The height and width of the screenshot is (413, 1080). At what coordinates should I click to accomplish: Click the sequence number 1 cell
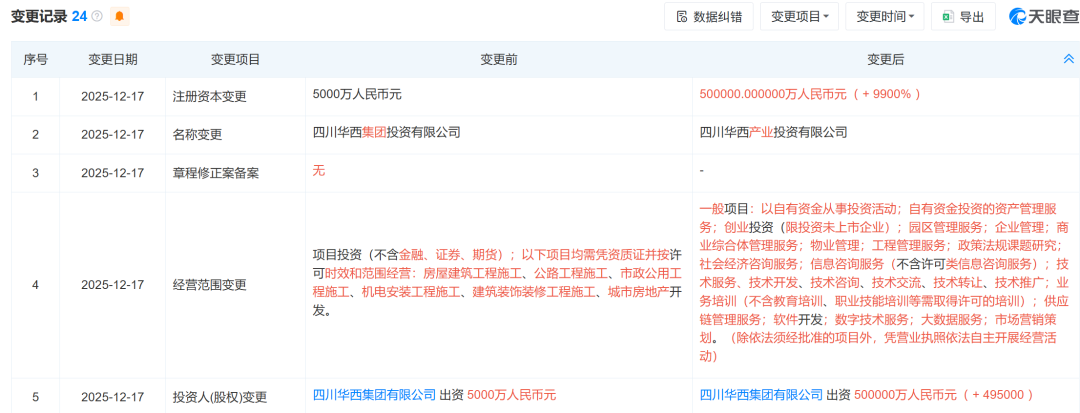click(x=35, y=96)
